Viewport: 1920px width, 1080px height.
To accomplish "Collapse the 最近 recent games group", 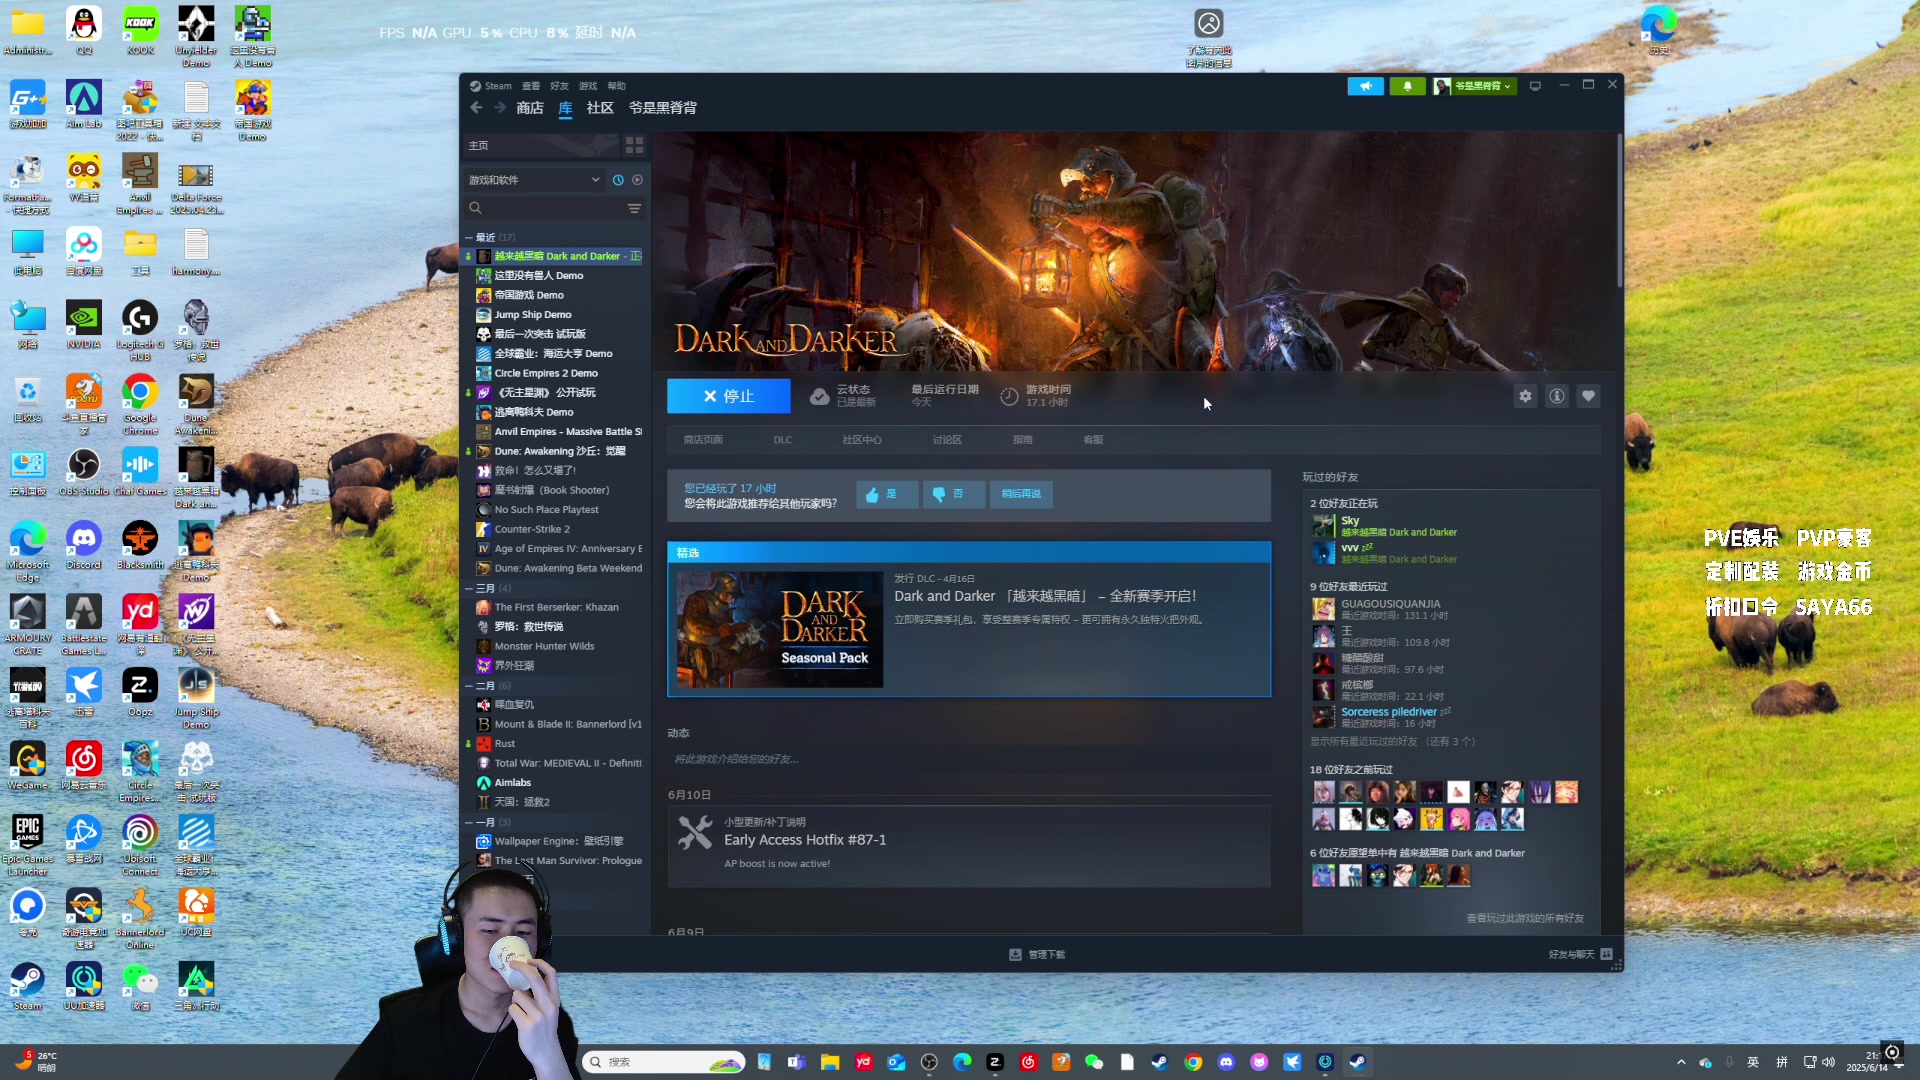I will tap(468, 238).
